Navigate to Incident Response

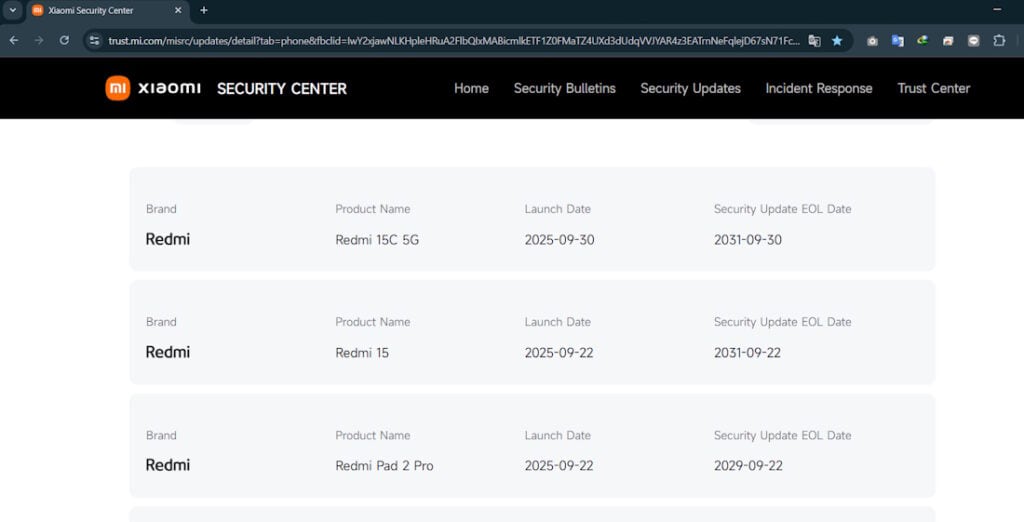pos(818,88)
